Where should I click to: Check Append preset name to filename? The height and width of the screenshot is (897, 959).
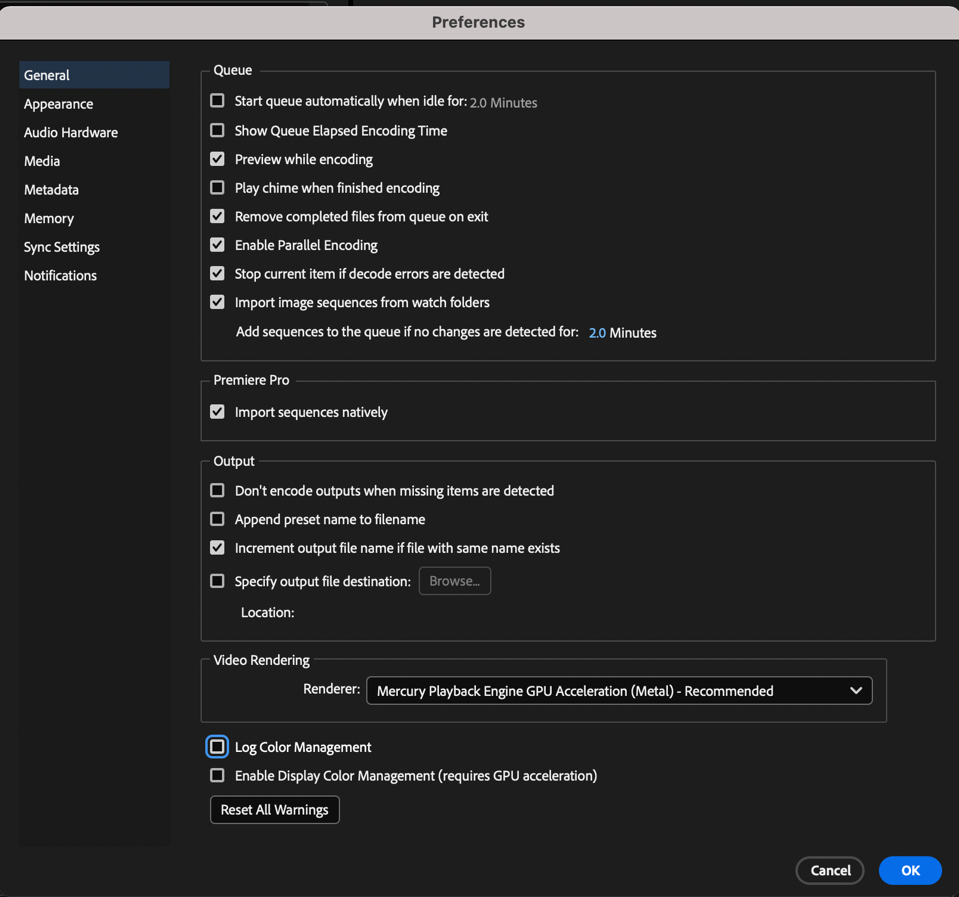click(x=217, y=519)
